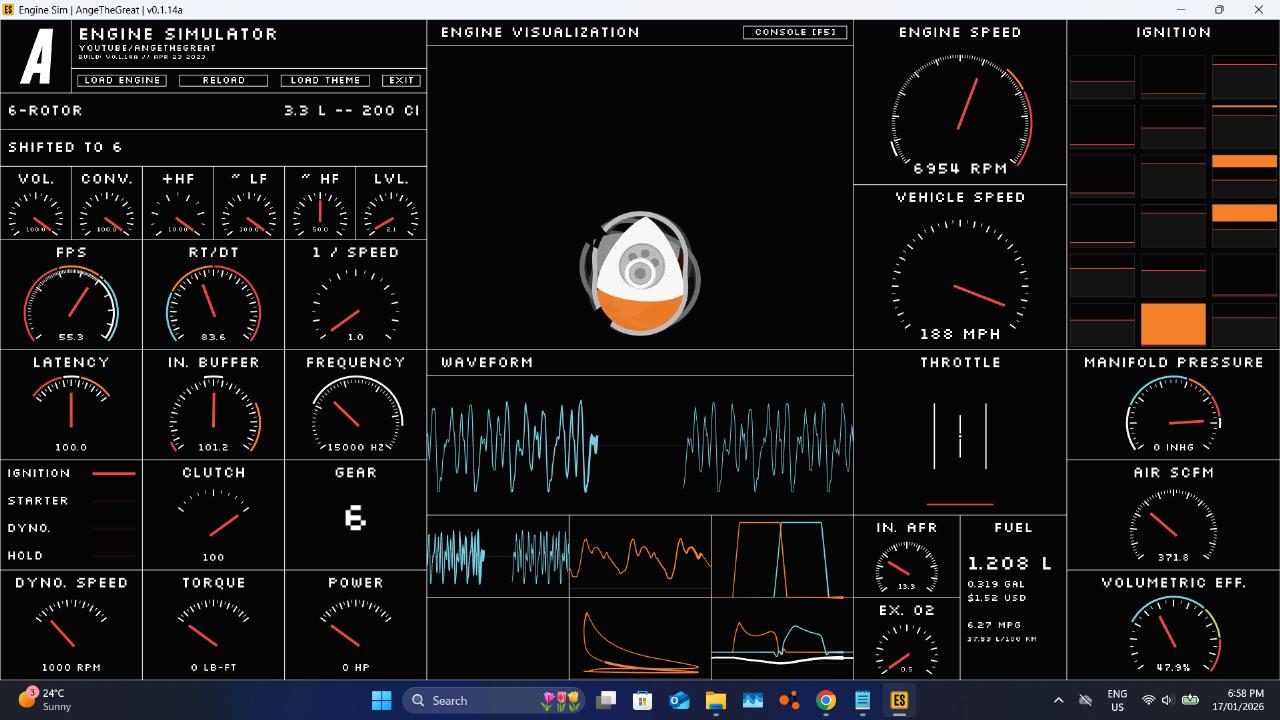Click the throttle slider bars

coord(960,436)
